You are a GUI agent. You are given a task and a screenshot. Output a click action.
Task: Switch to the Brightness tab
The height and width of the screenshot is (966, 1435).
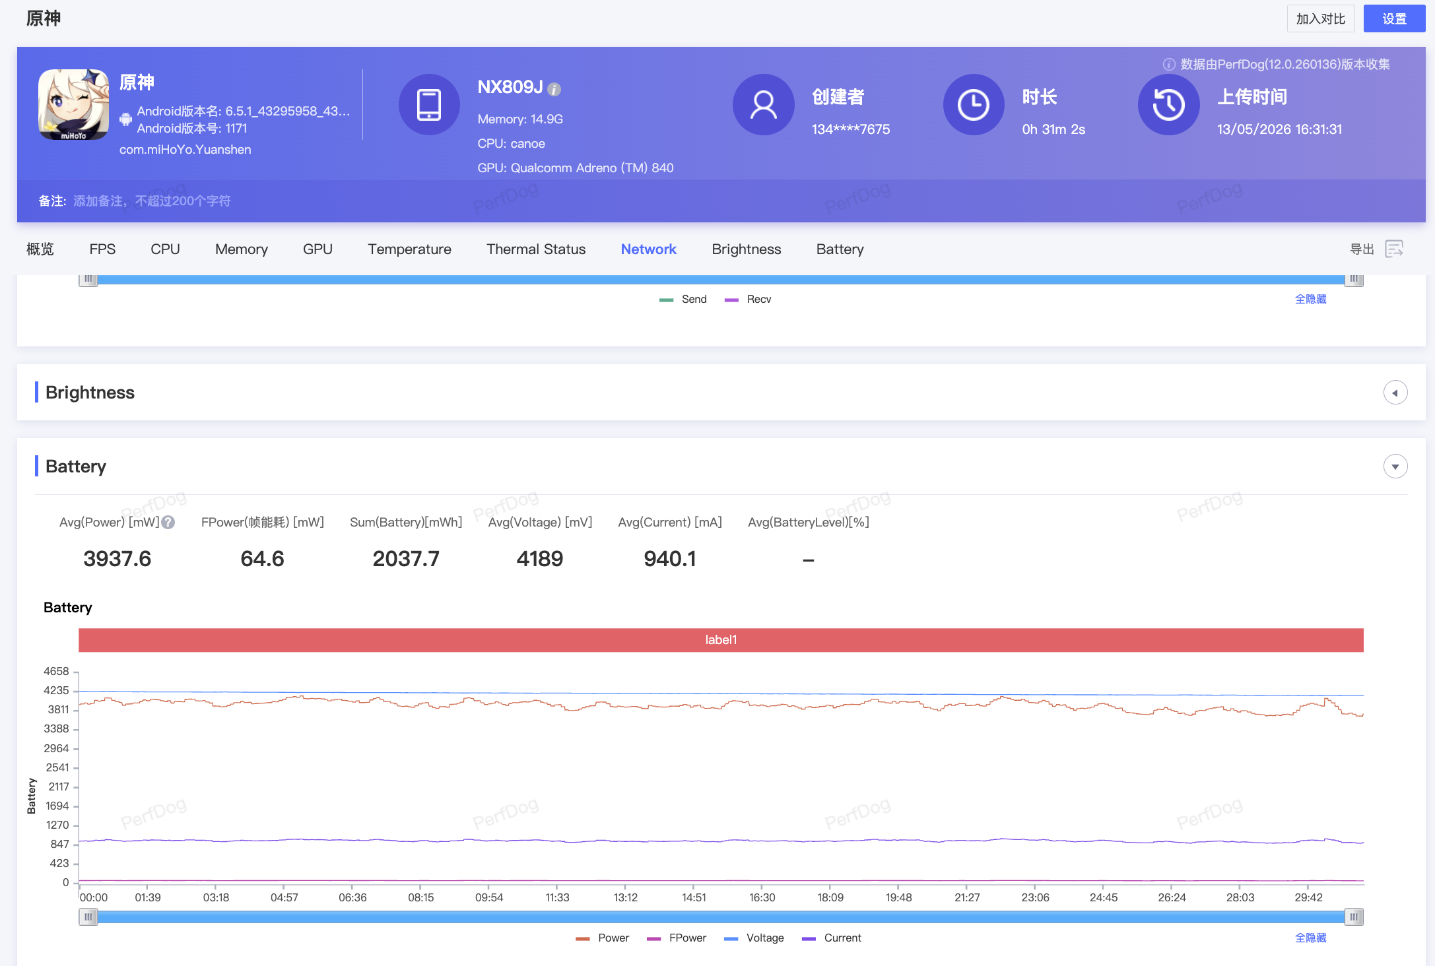click(746, 249)
